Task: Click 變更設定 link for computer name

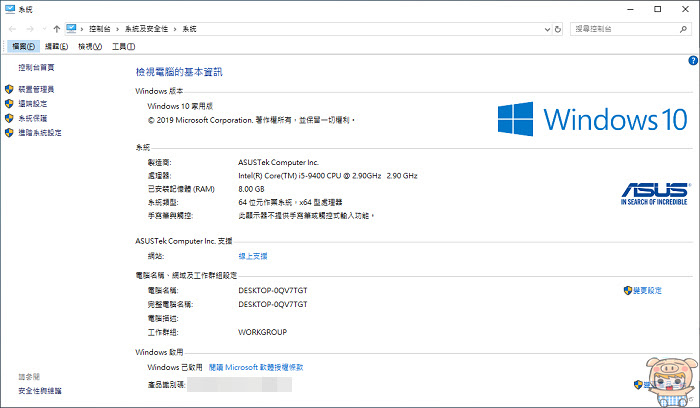Action: tap(647, 291)
